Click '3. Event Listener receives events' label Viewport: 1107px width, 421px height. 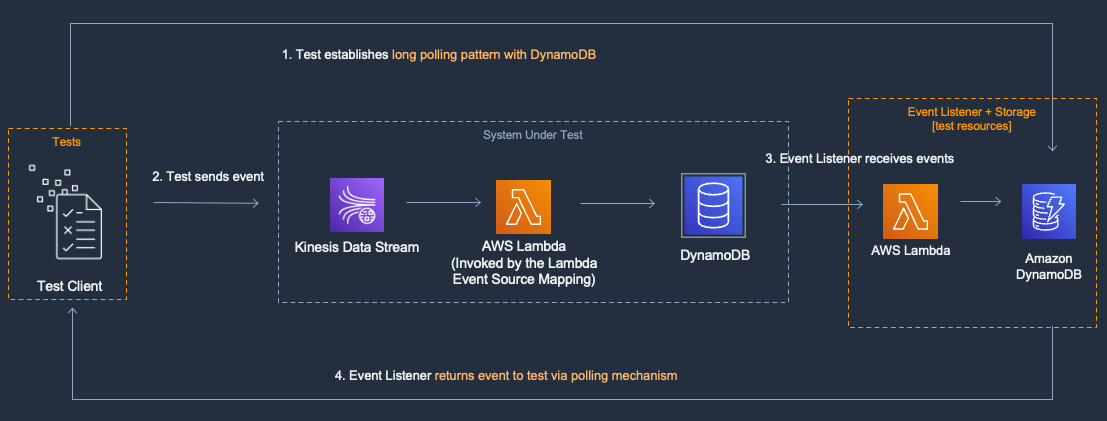pyautogui.click(x=860, y=159)
